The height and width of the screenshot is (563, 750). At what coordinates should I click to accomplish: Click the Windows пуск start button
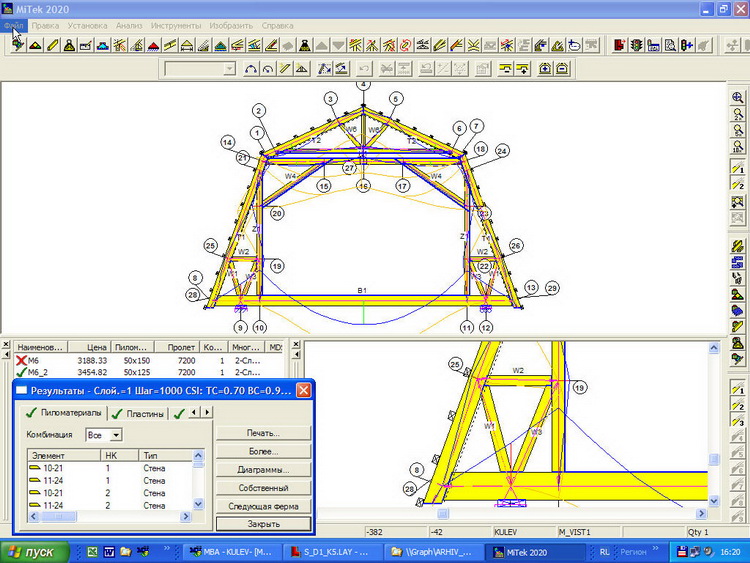click(33, 552)
